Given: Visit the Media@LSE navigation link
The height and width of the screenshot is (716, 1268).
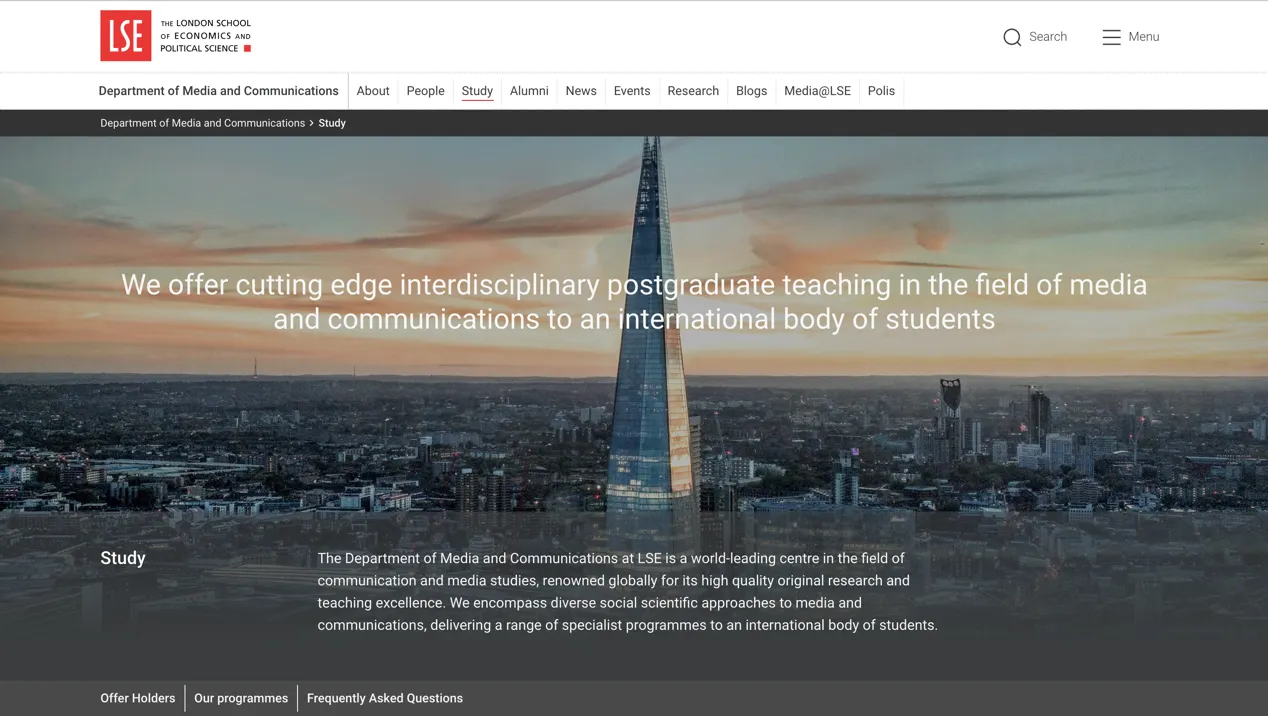Looking at the screenshot, I should pyautogui.click(x=817, y=91).
